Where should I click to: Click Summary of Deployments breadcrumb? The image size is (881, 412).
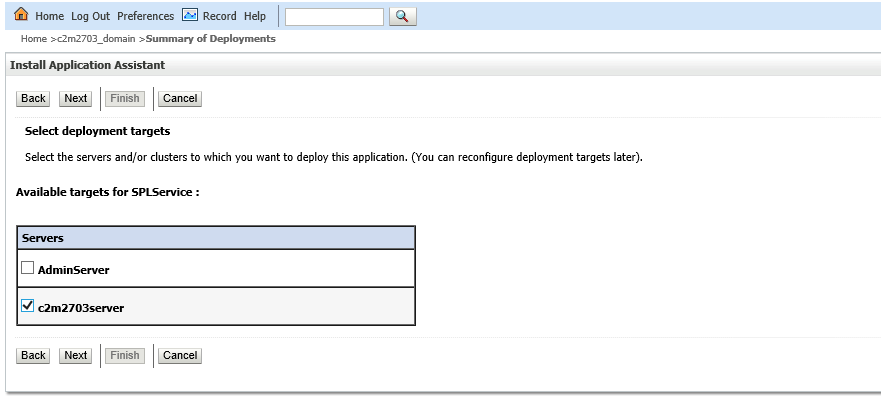[x=211, y=39]
